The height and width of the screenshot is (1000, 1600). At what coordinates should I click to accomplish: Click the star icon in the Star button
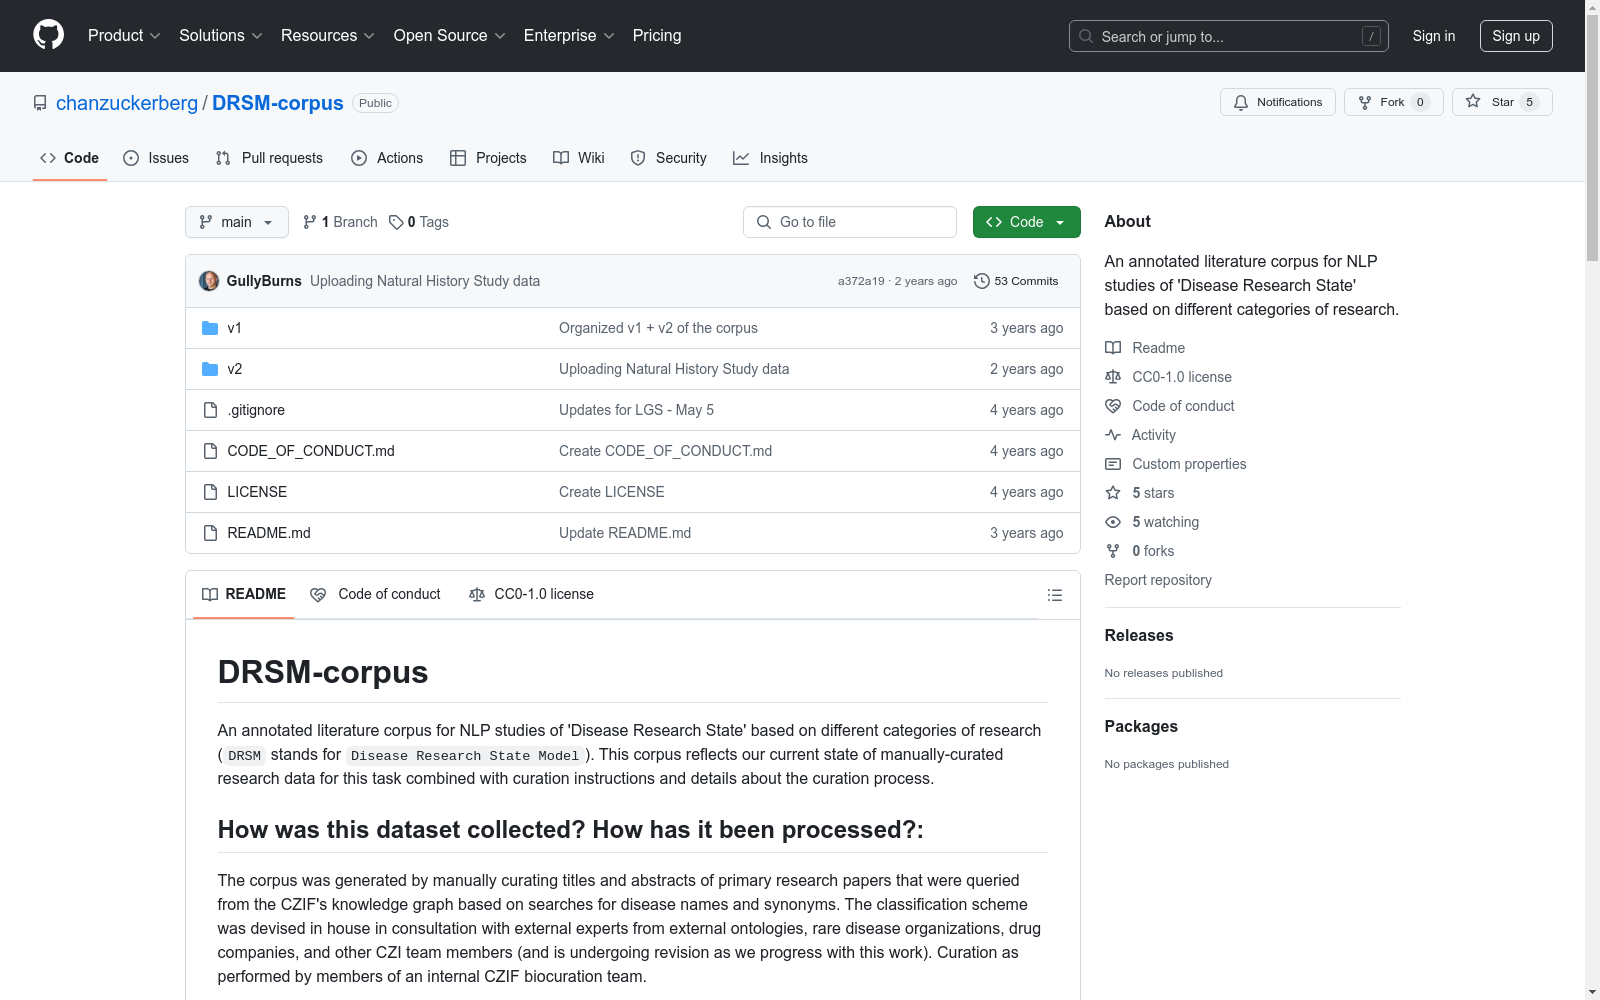(x=1473, y=101)
